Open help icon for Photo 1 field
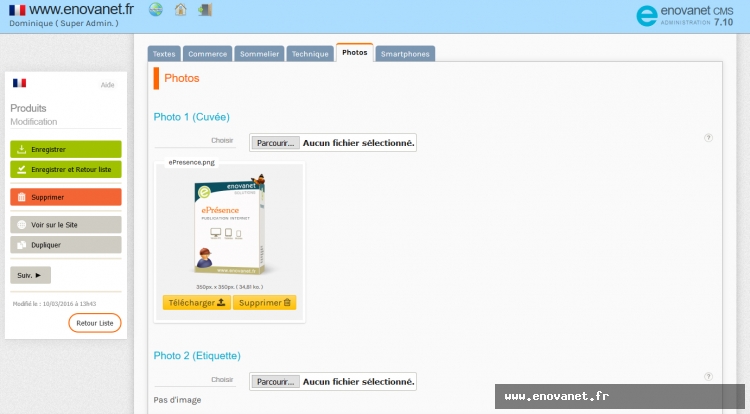 pyautogui.click(x=708, y=138)
